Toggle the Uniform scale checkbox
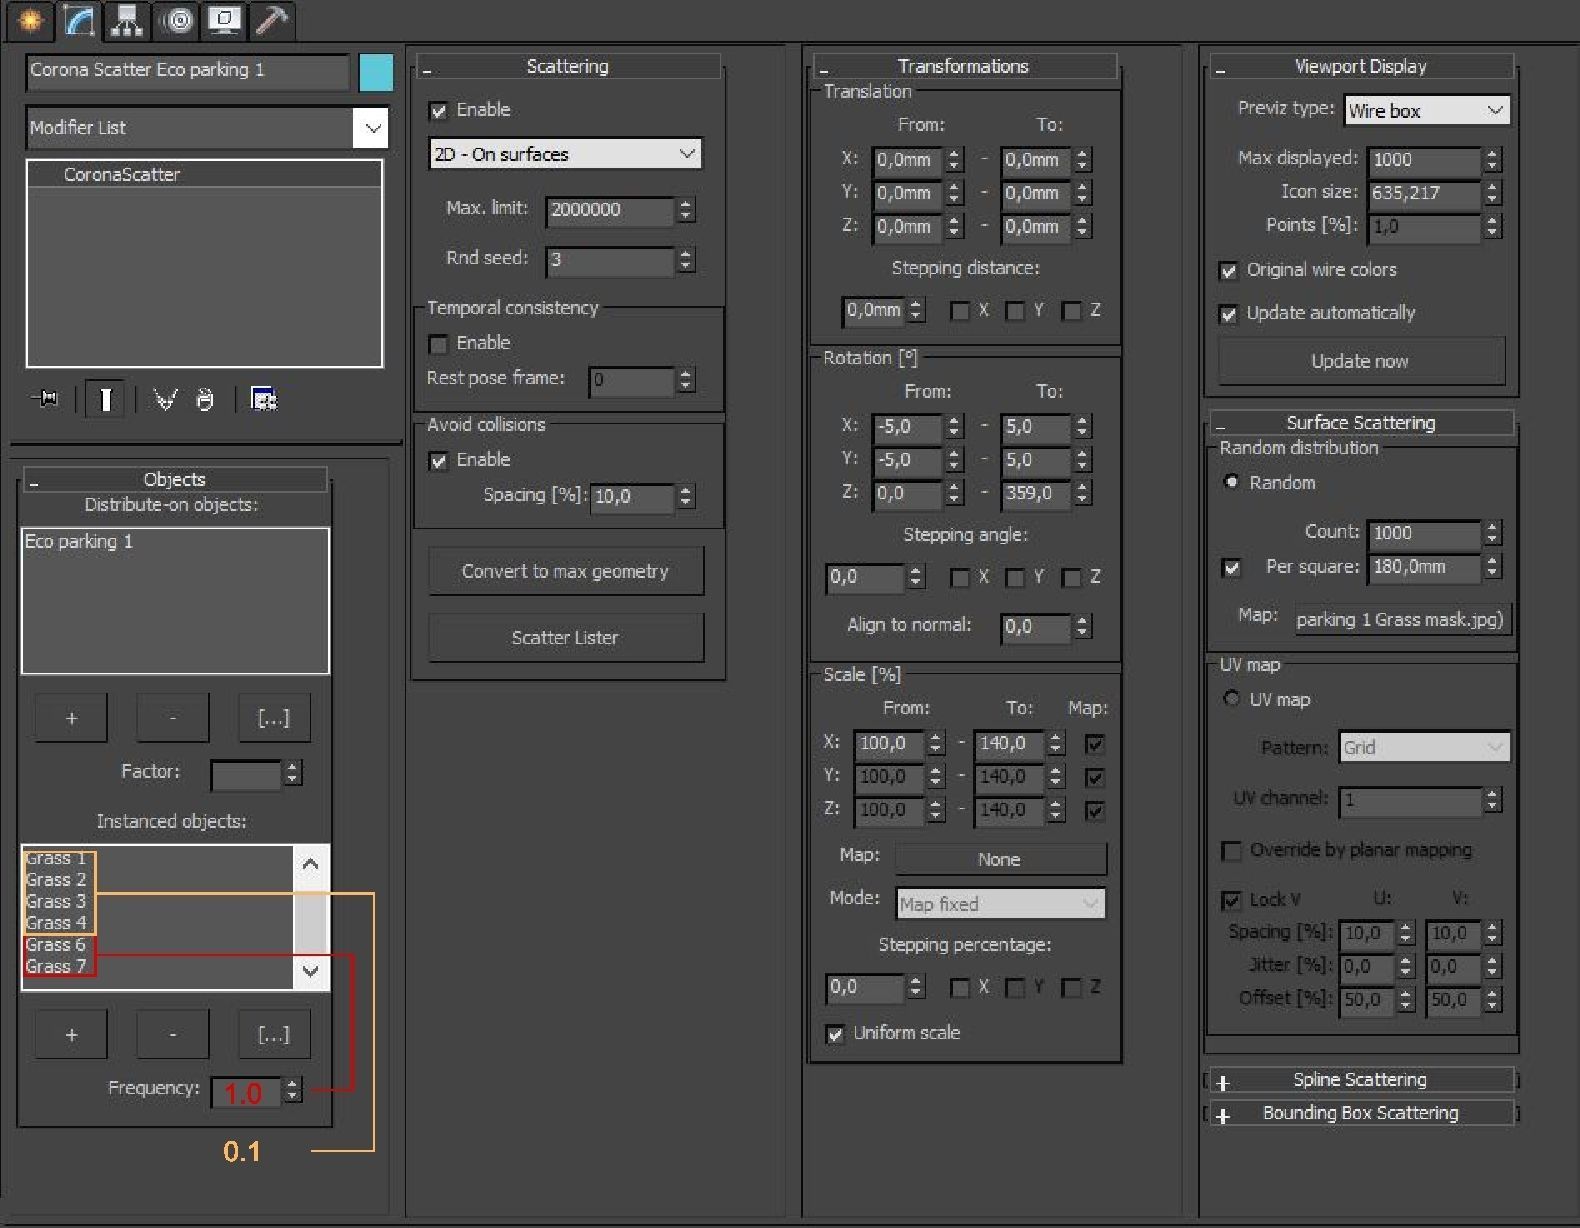This screenshot has height=1228, width=1580. (x=835, y=1034)
